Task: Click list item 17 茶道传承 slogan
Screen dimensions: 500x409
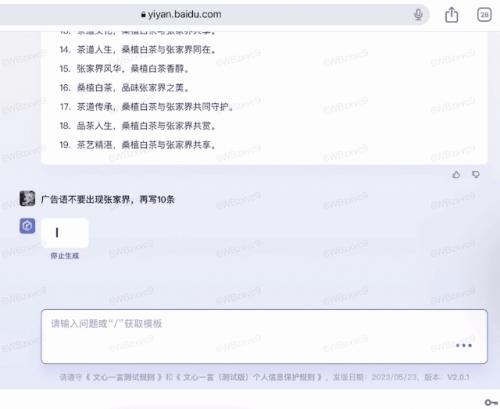Action: (146, 107)
